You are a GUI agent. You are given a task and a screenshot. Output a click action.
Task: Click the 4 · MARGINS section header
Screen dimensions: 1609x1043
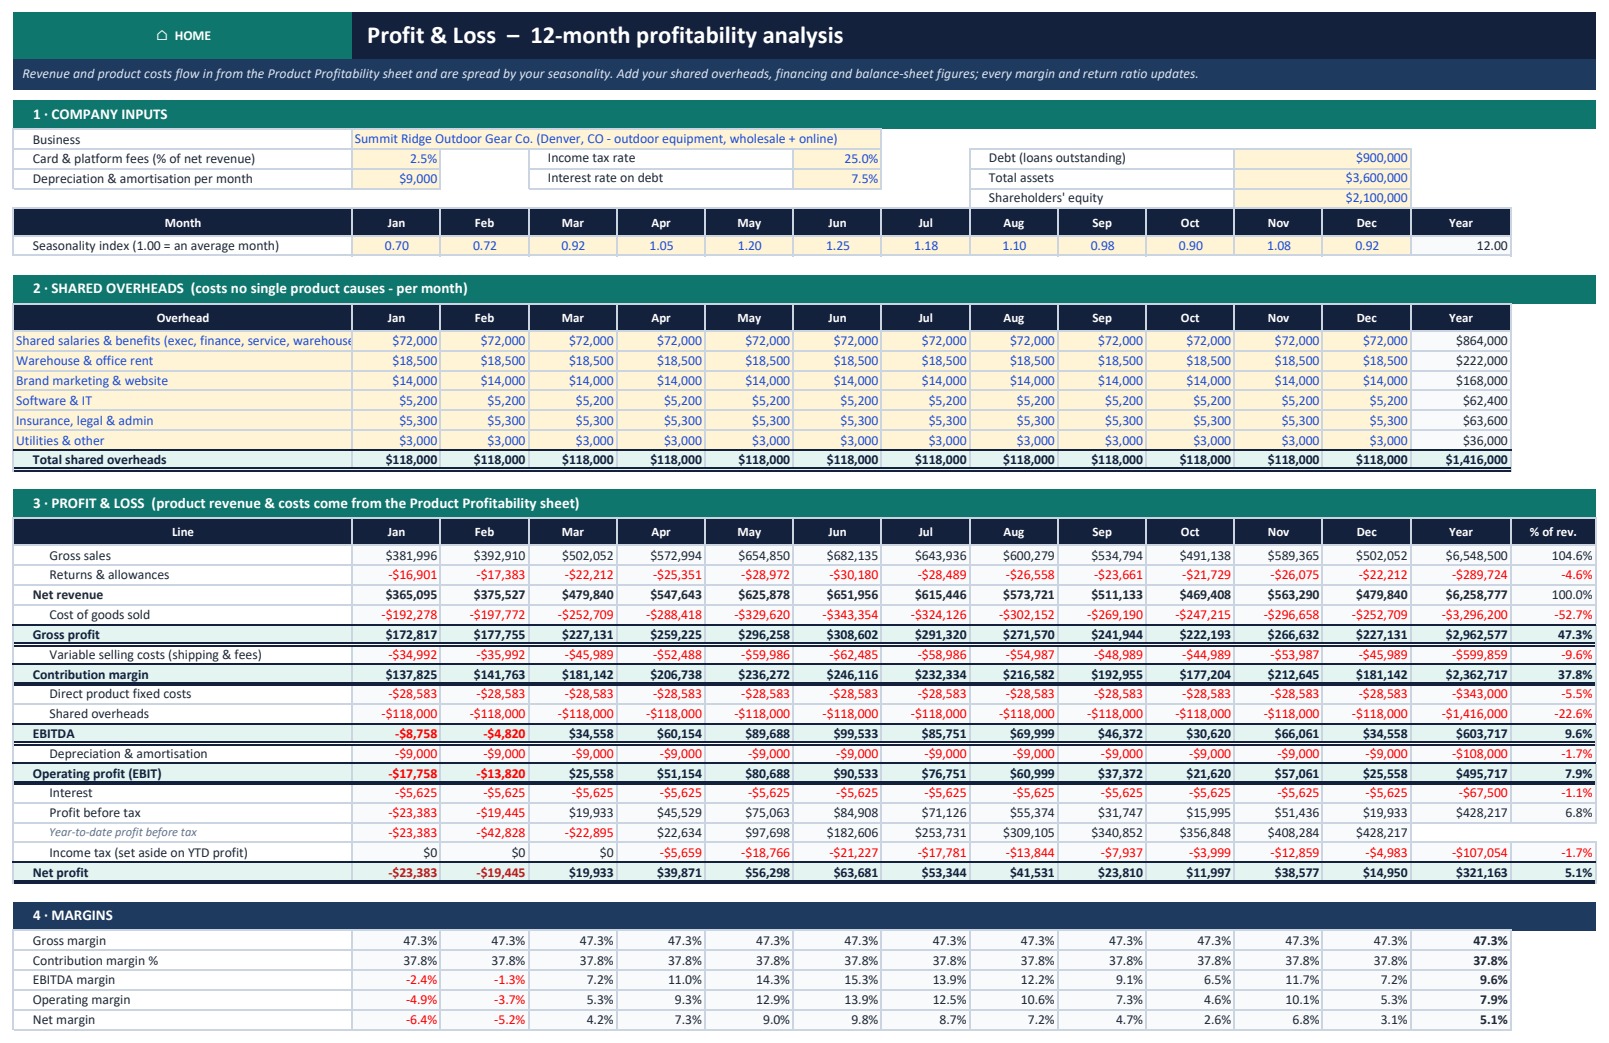pyautogui.click(x=804, y=916)
